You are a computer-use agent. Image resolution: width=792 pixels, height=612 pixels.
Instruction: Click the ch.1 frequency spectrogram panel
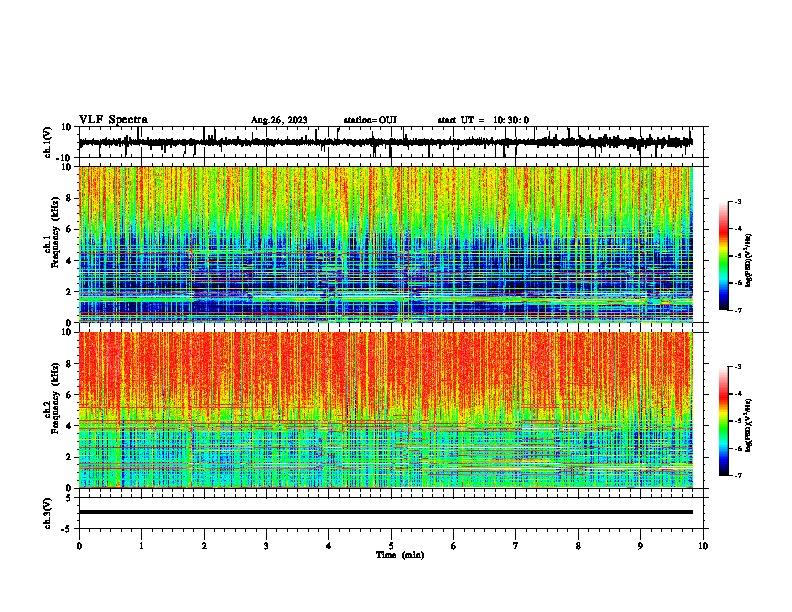(x=386, y=244)
